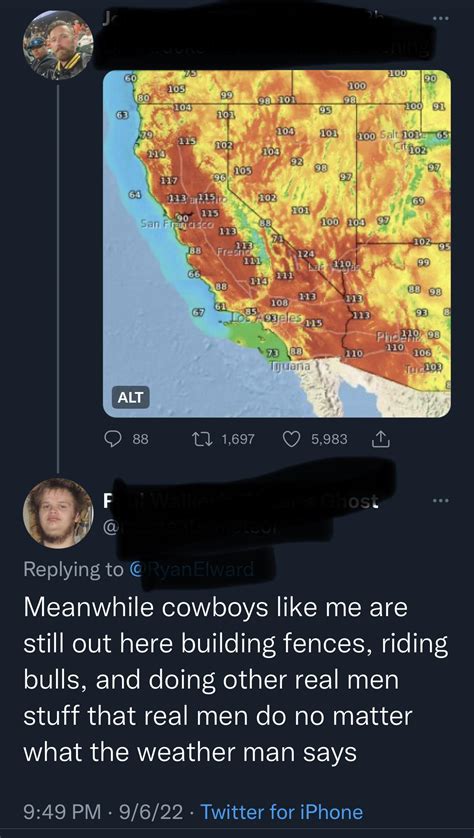Click the @RyanElward mention link
Image resolution: width=474 pixels, height=838 pixels.
(x=191, y=570)
